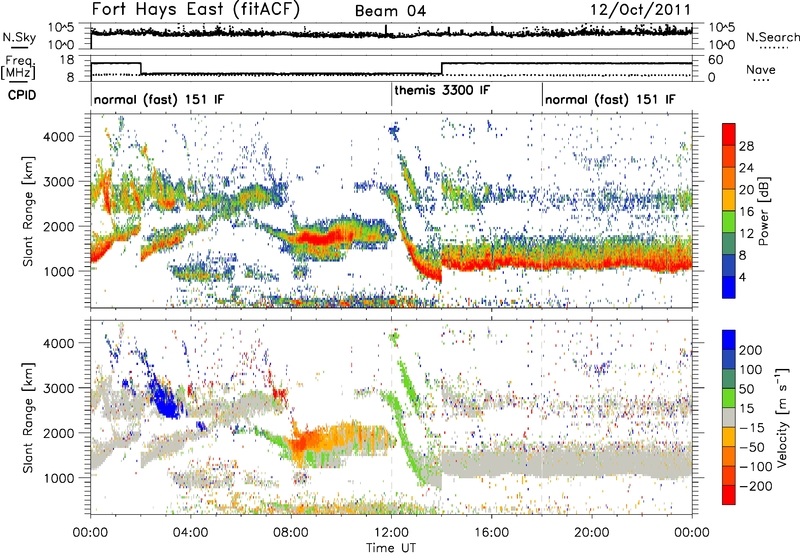Pick the teal 8–12 dB Power colorbar segment
The width and height of the screenshot is (800, 554).
[x=729, y=245]
